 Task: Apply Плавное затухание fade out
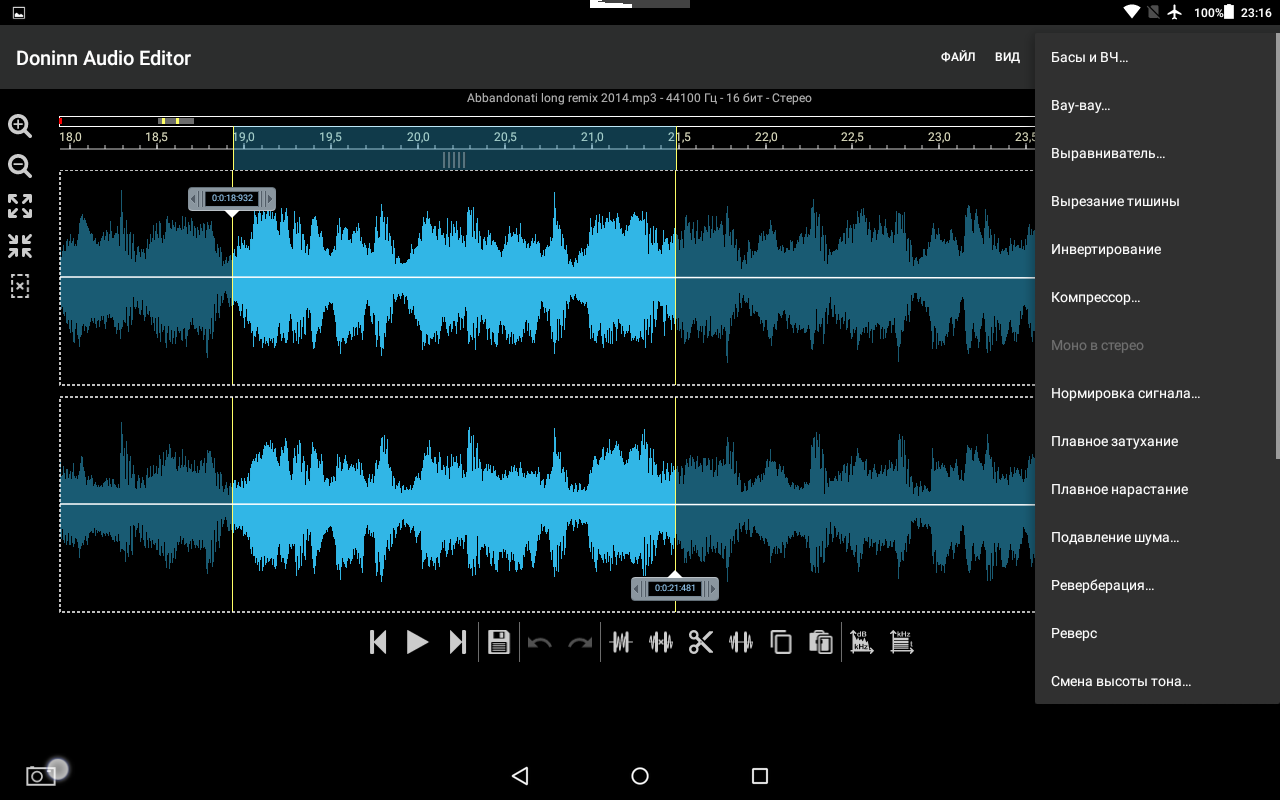click(x=1157, y=441)
